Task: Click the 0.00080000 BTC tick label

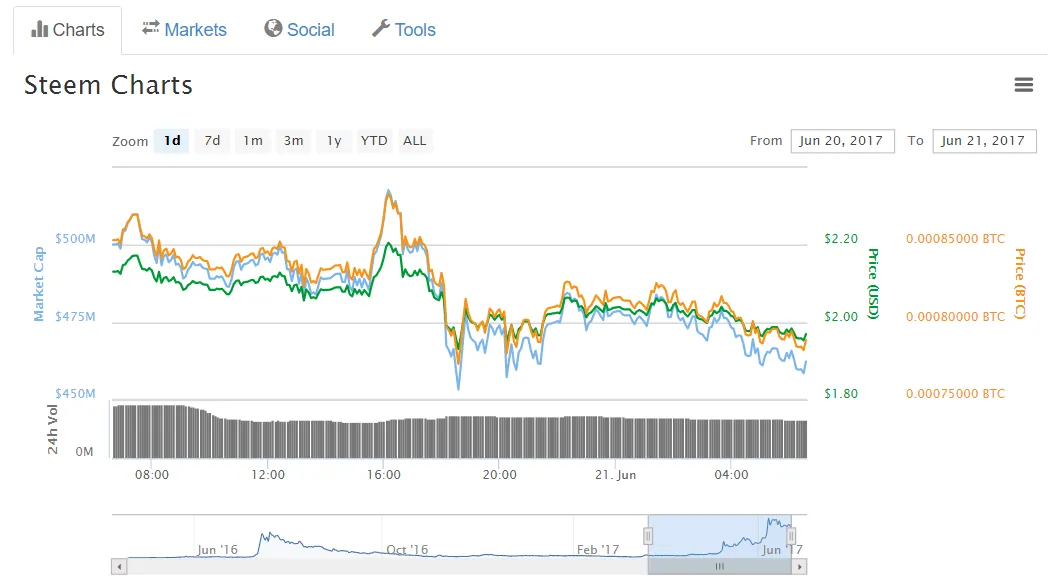Action: 955,316
